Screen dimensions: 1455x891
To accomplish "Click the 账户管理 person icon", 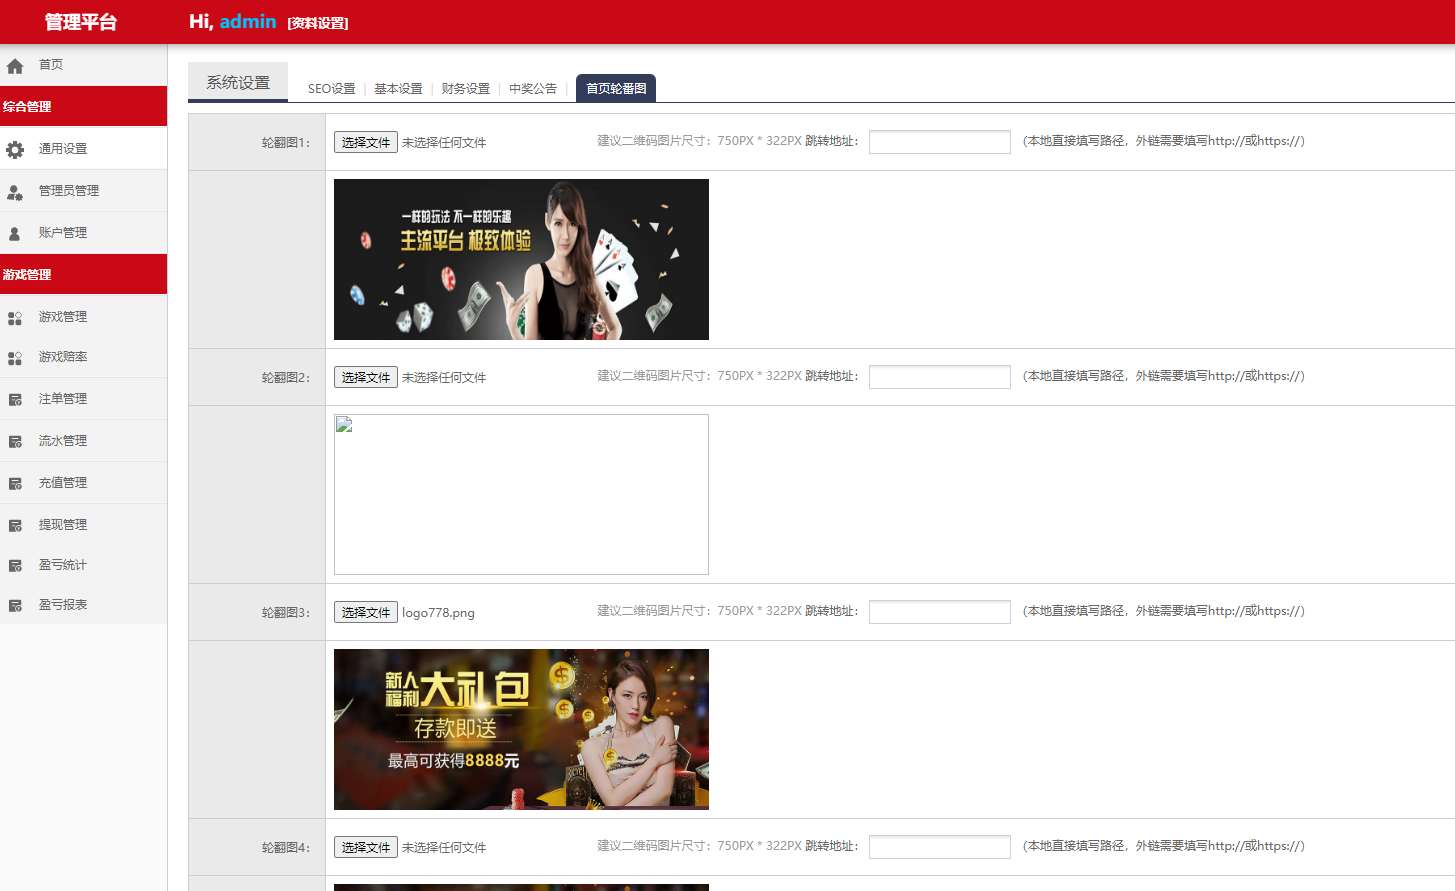I will tap(15, 234).
